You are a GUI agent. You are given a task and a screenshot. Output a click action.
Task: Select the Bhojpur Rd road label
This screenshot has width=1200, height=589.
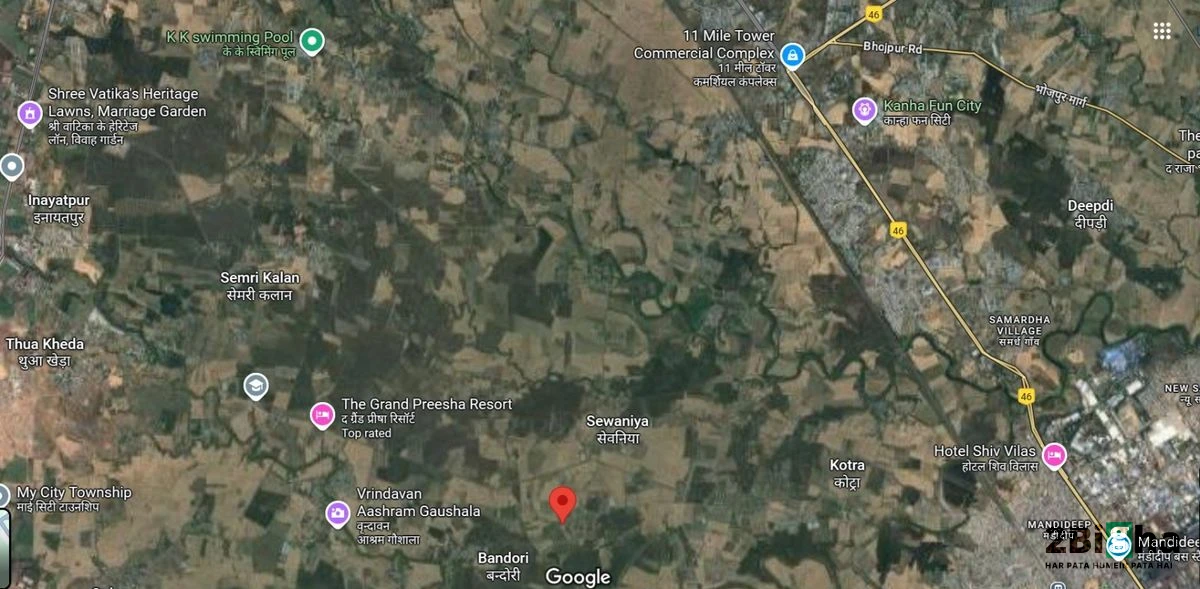click(x=892, y=48)
